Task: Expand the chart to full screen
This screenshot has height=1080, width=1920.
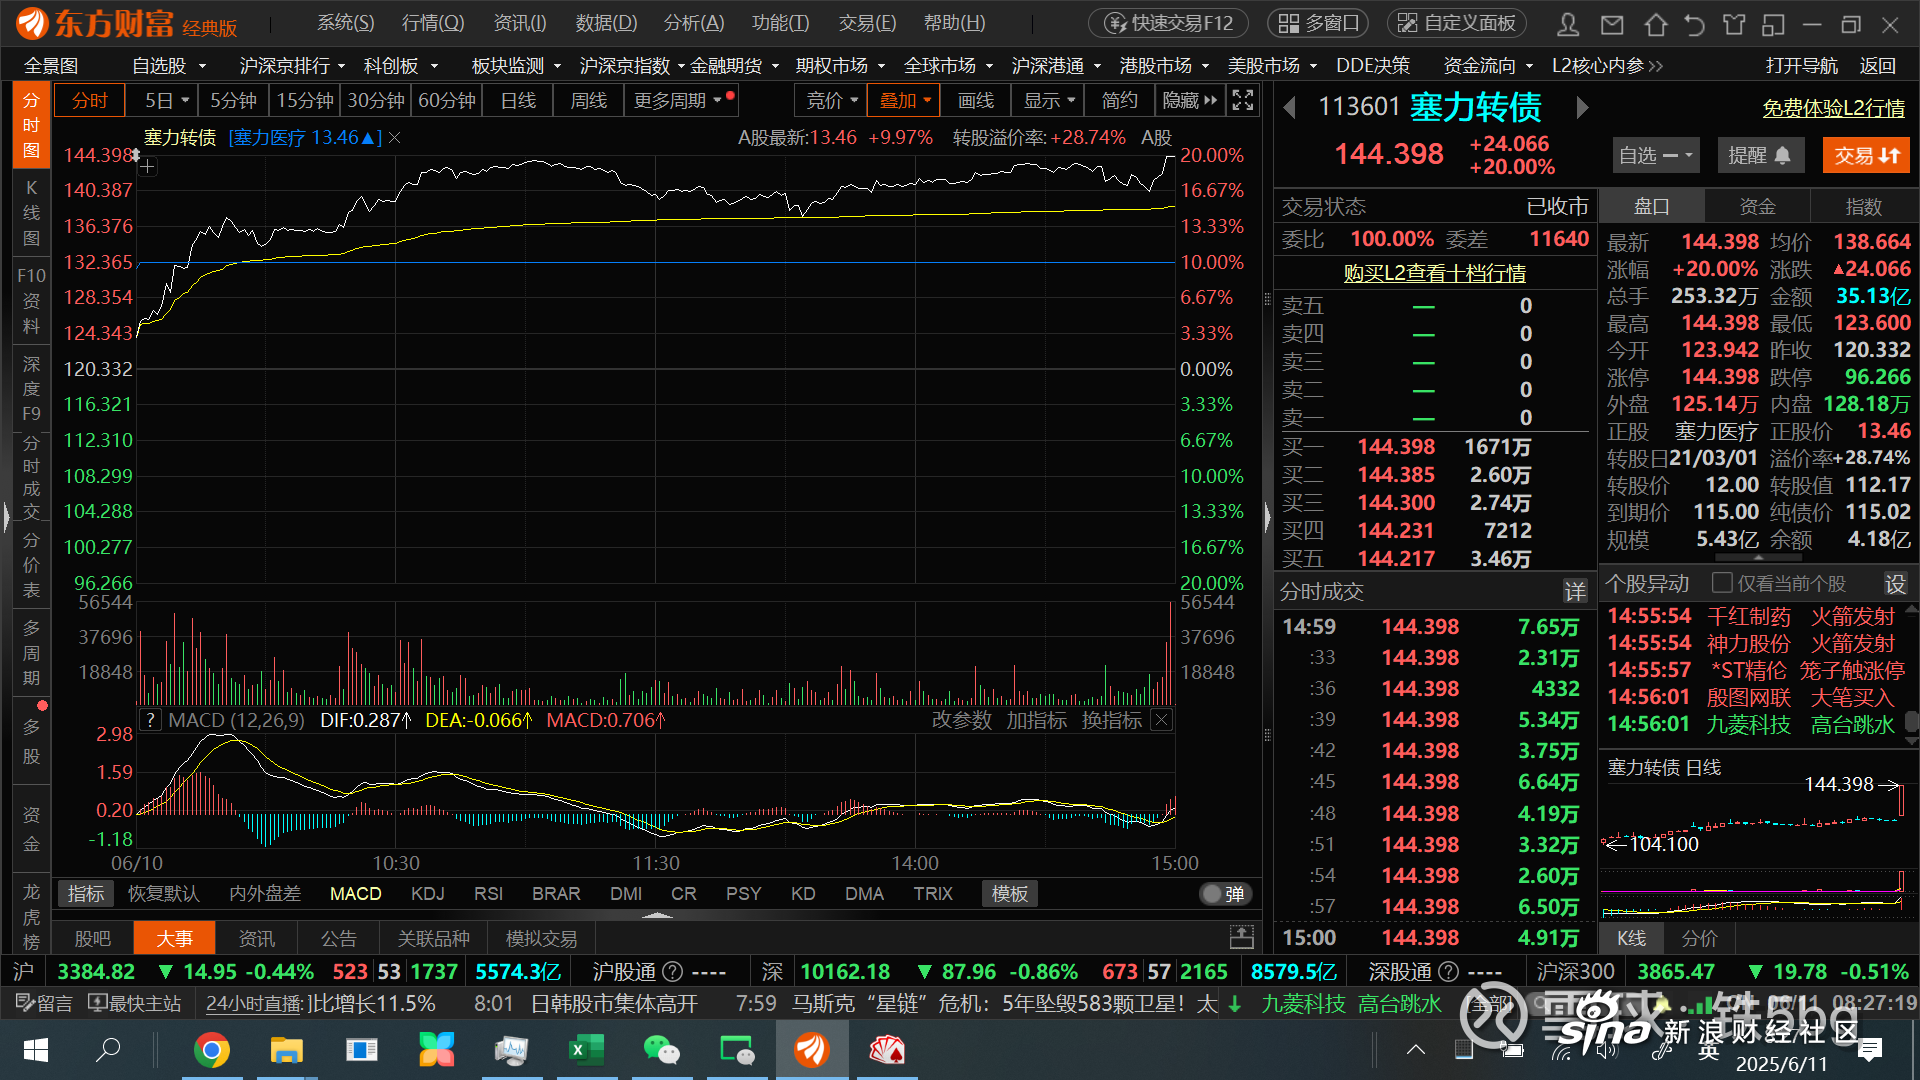Action: [1243, 100]
